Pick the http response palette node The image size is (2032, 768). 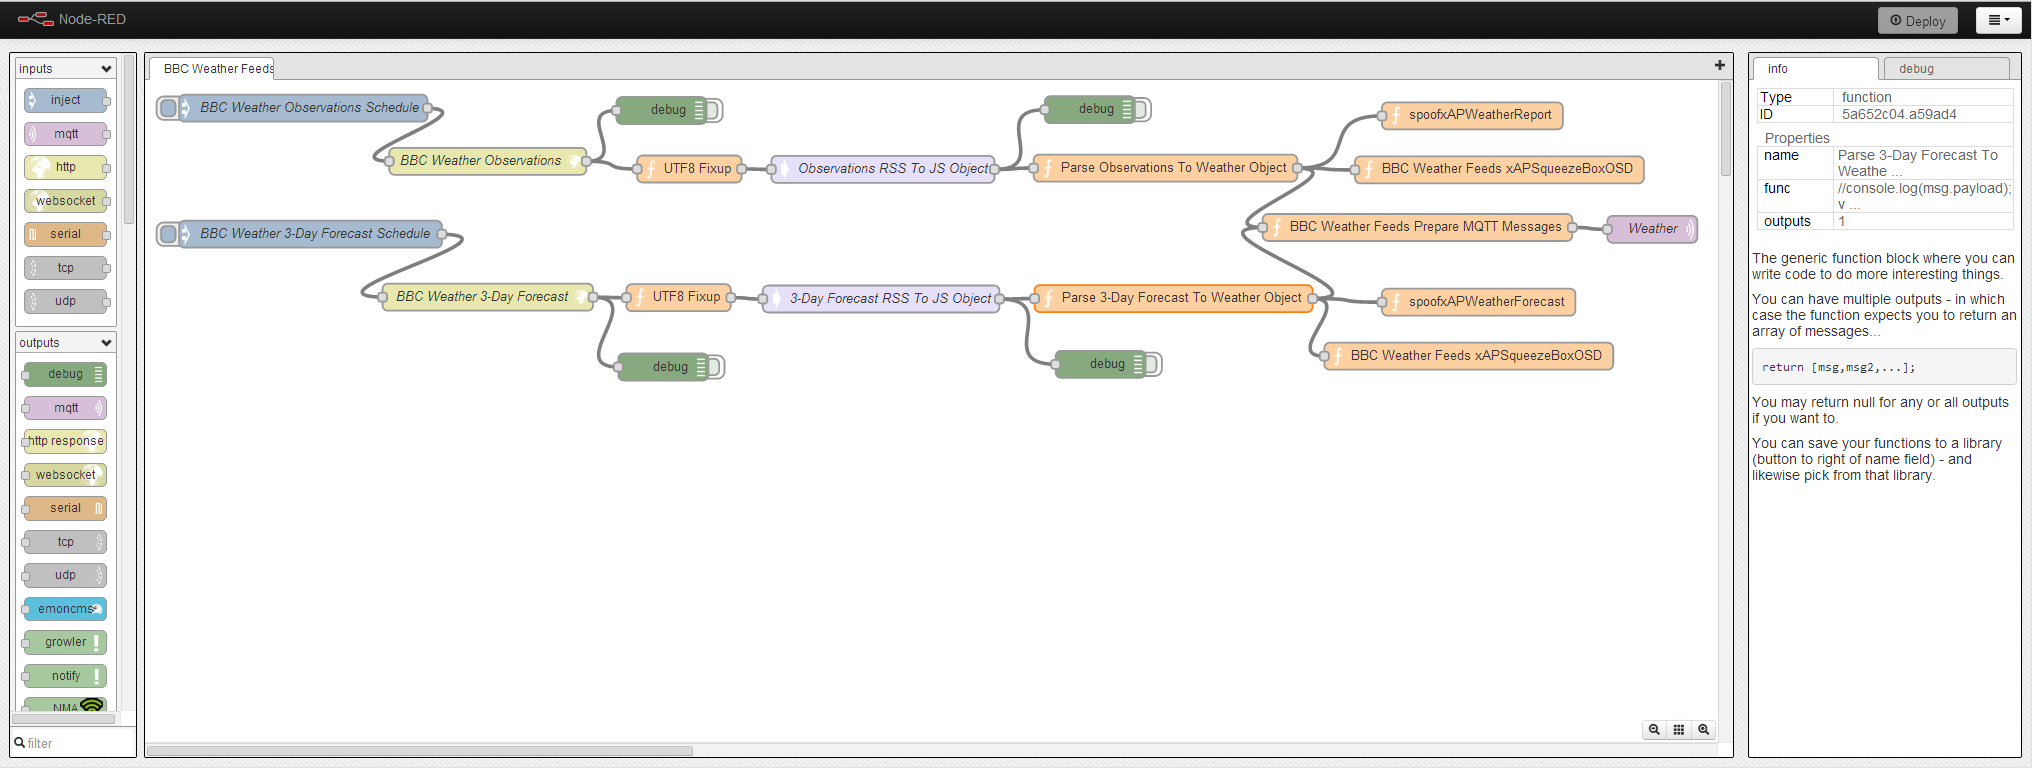click(x=65, y=441)
